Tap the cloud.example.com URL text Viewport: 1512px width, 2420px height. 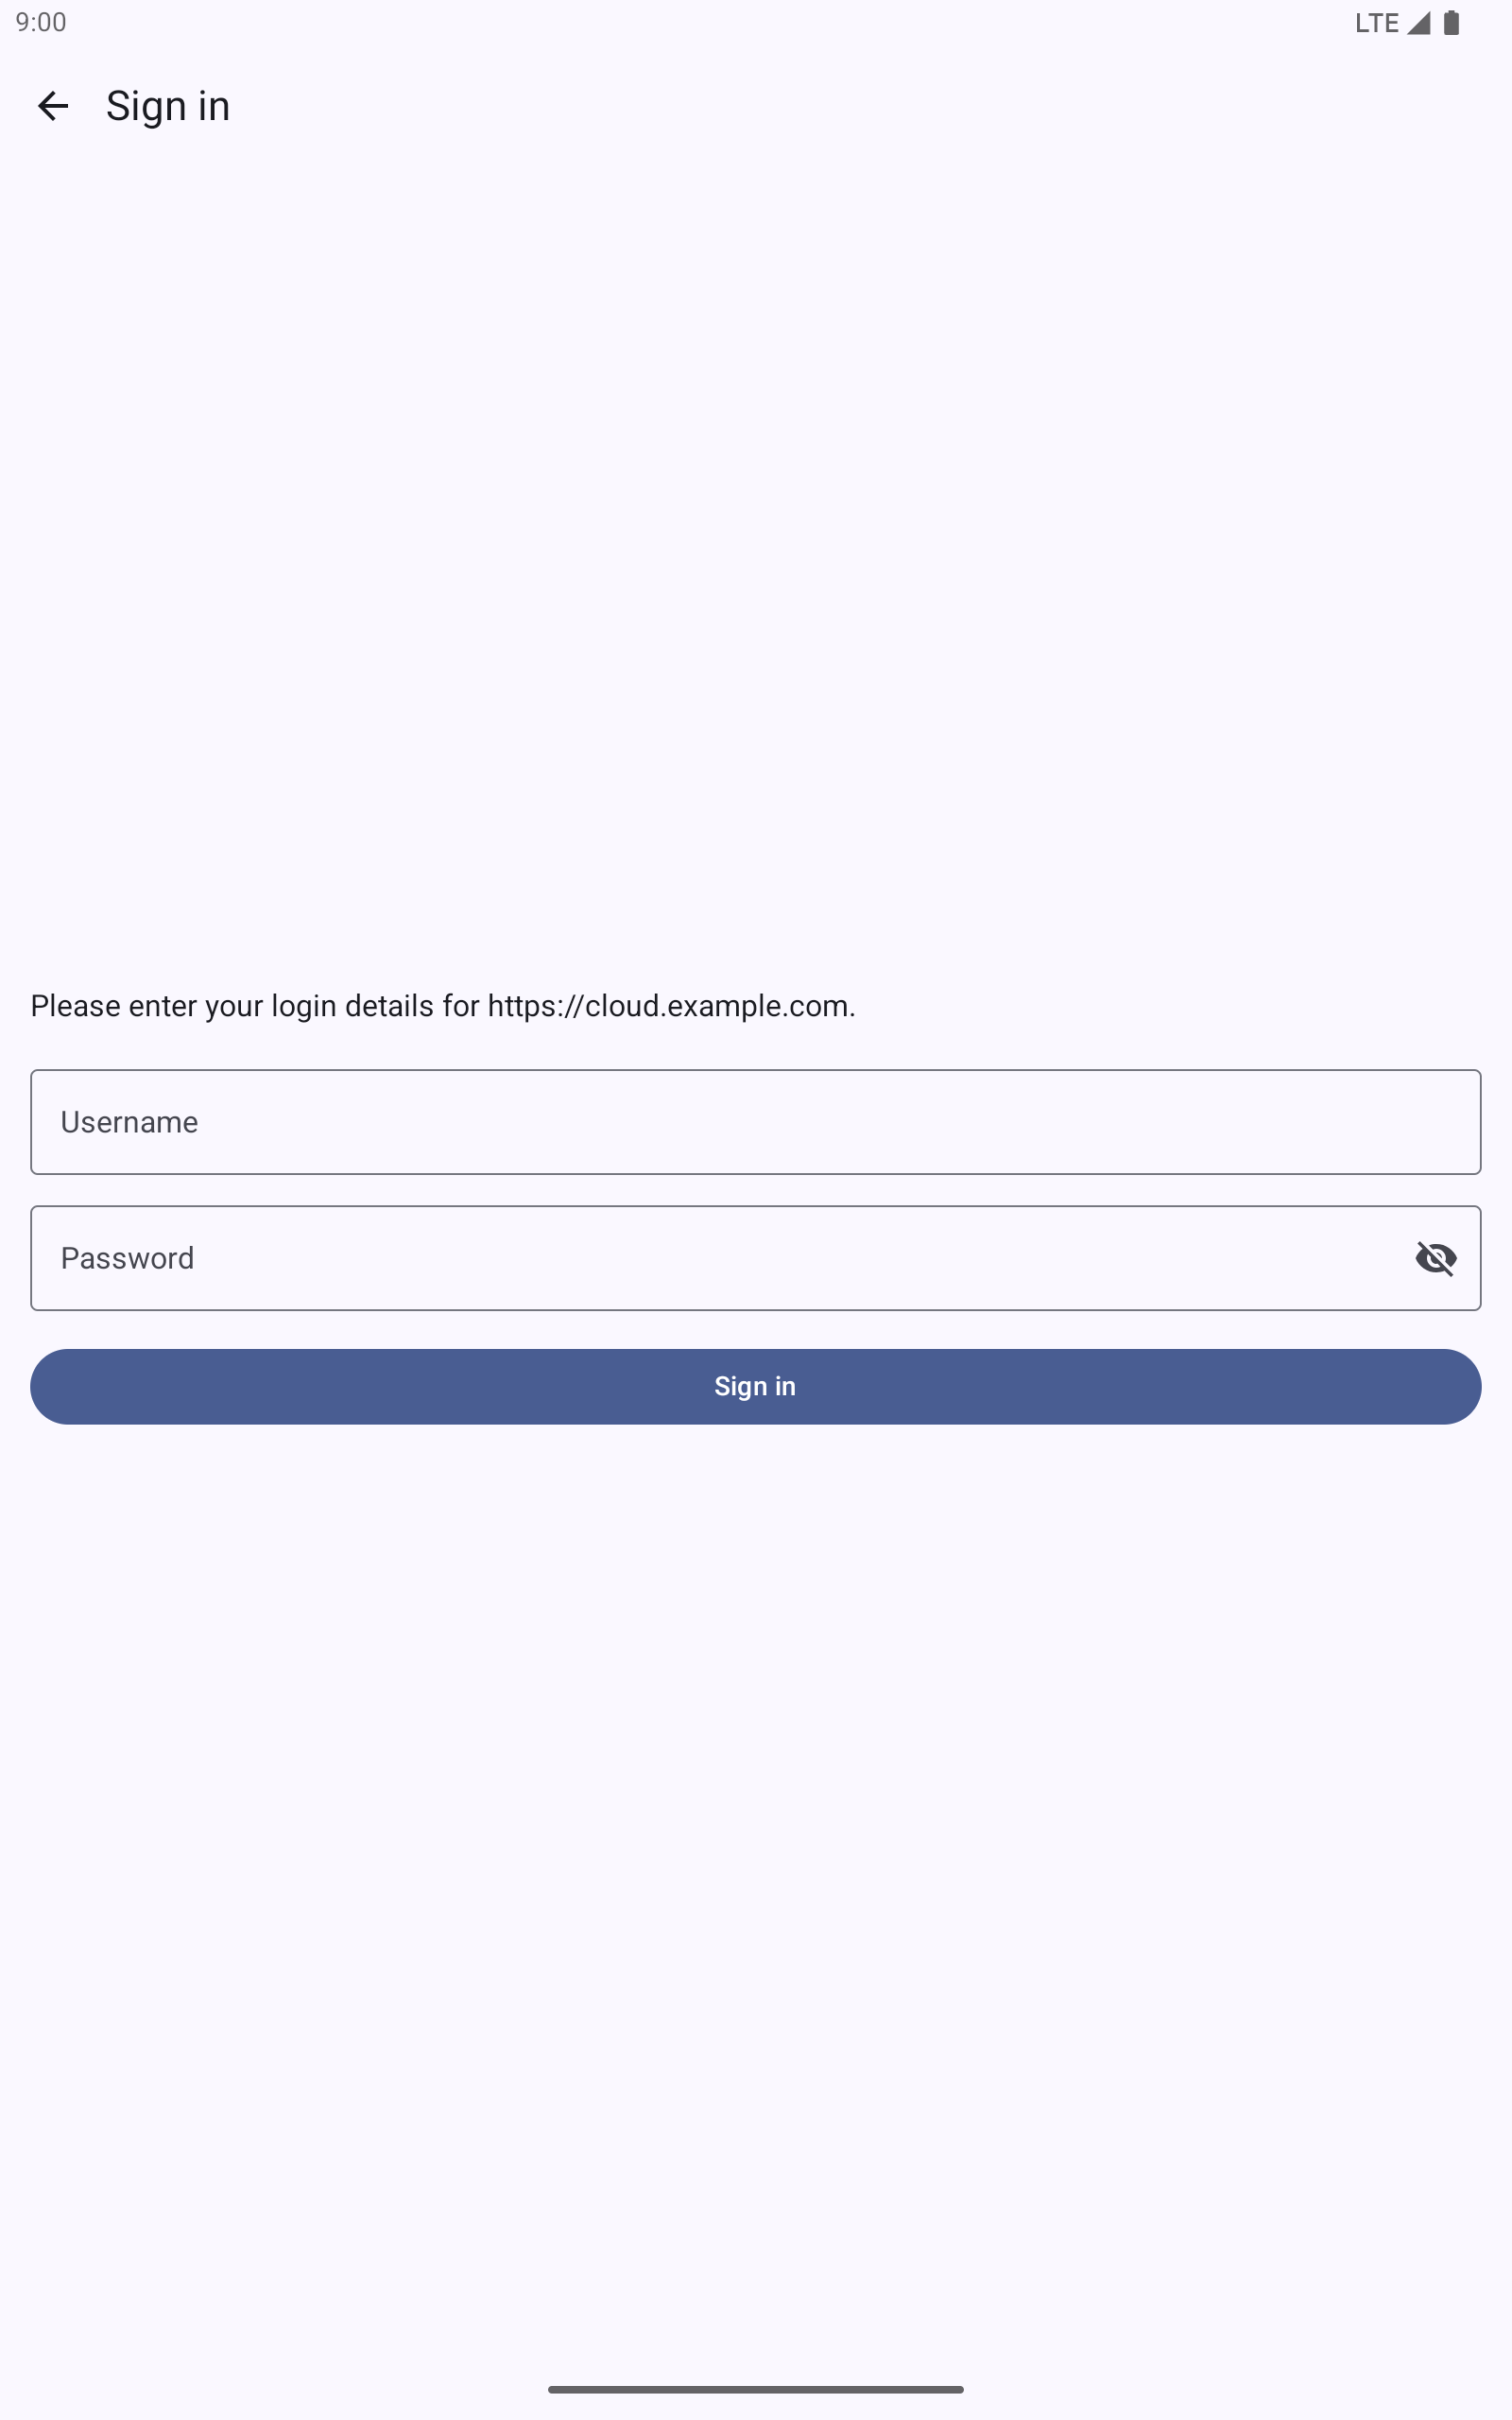(670, 1006)
